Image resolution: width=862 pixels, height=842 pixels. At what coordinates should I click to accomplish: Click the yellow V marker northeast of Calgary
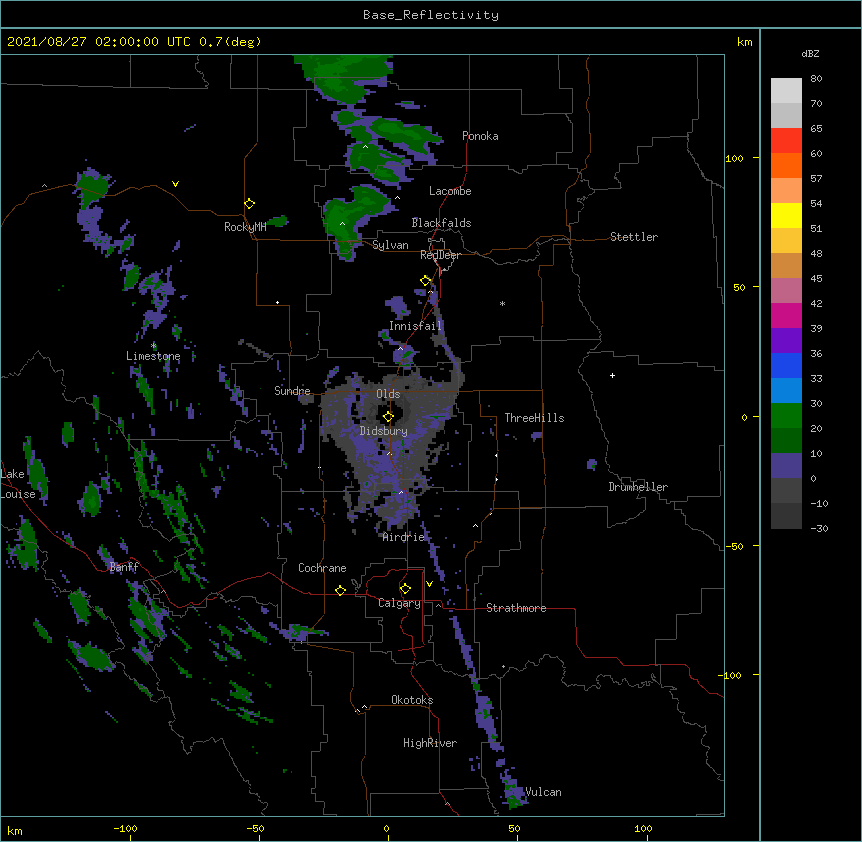429,584
